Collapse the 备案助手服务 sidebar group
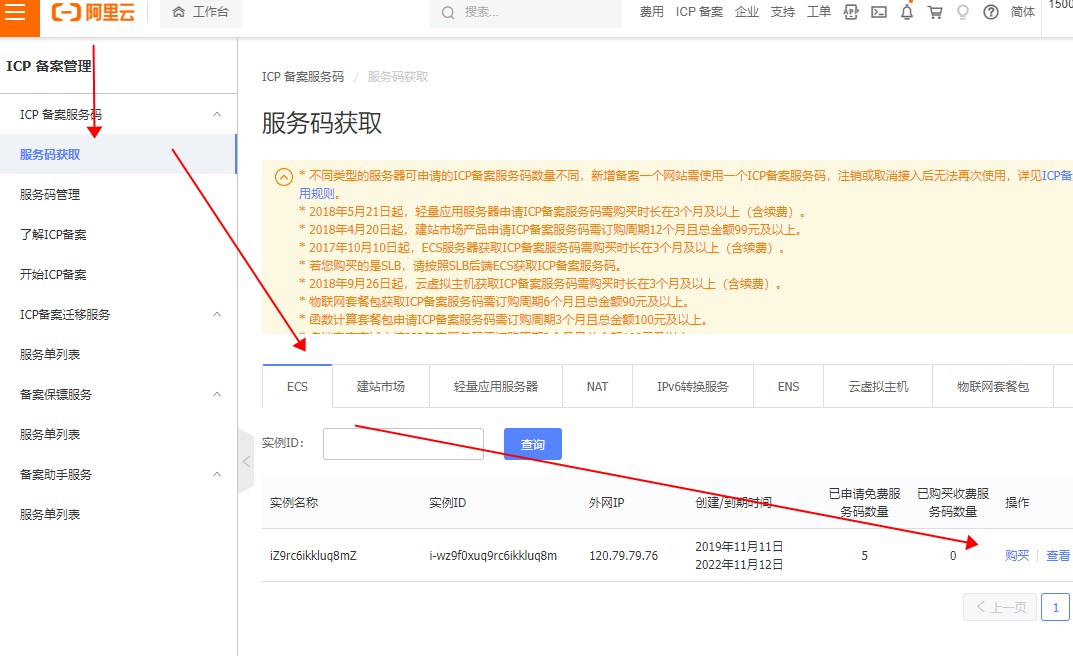Image resolution: width=1073 pixels, height=656 pixels. point(217,475)
